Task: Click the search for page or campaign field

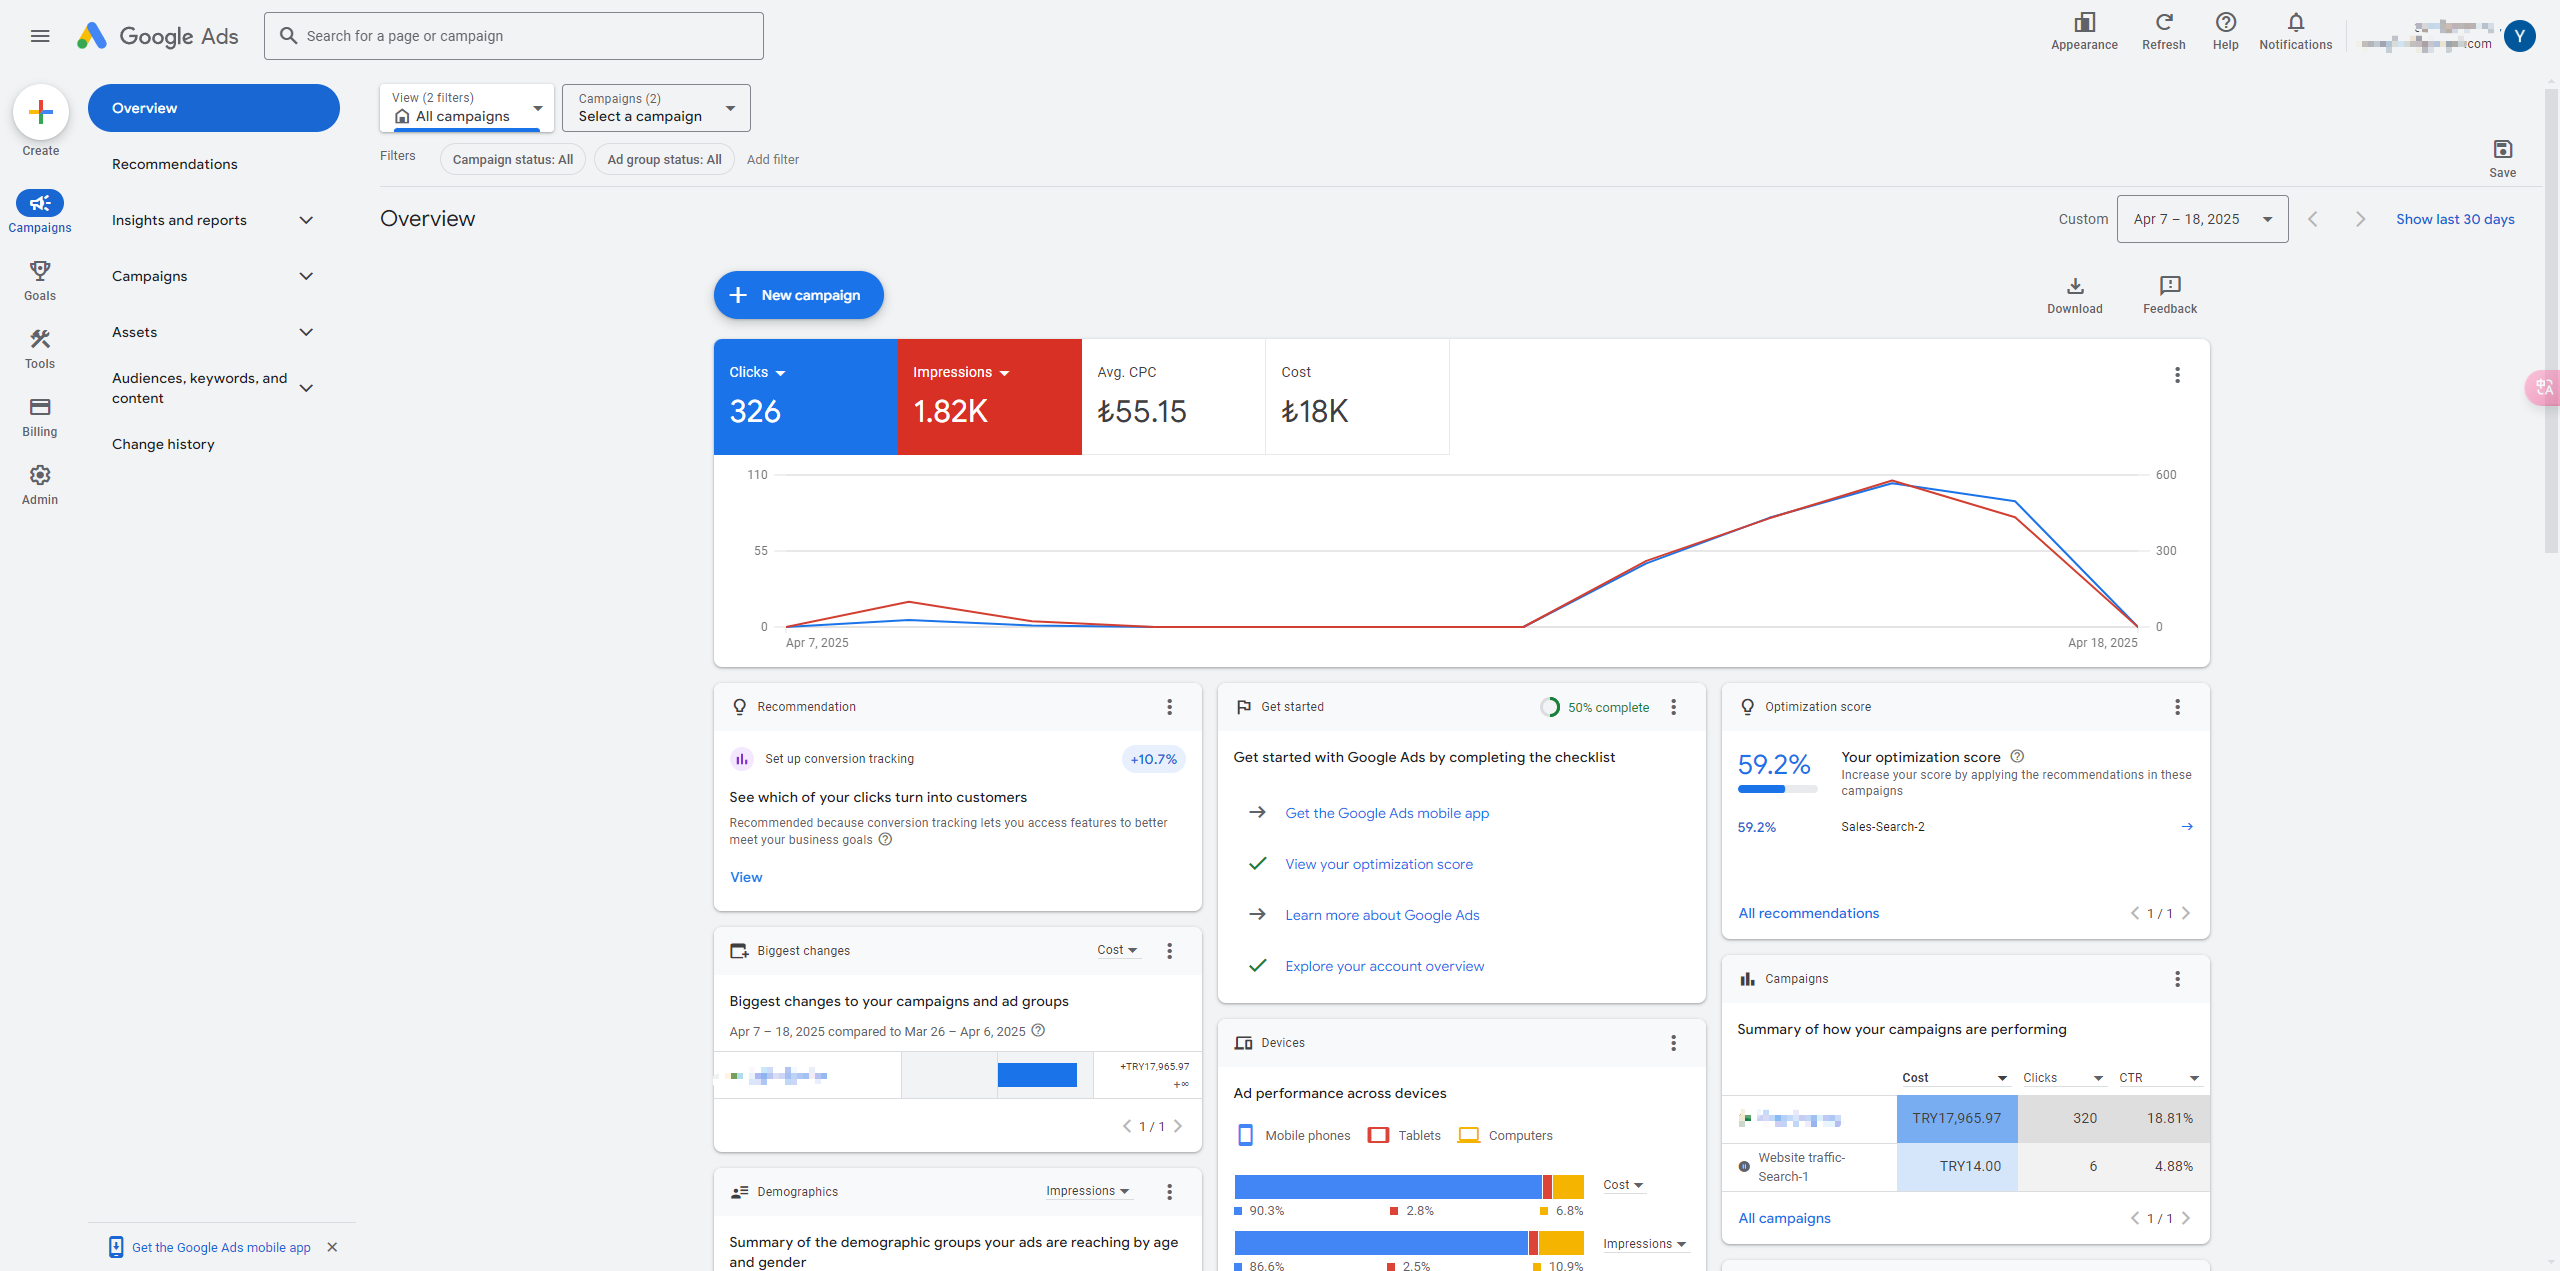Action: point(514,36)
